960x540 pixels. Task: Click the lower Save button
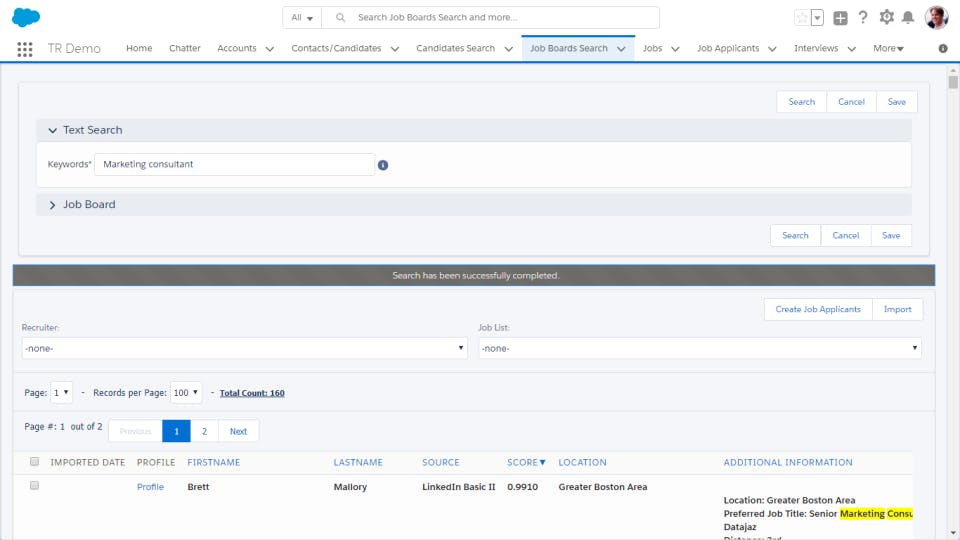(x=891, y=235)
